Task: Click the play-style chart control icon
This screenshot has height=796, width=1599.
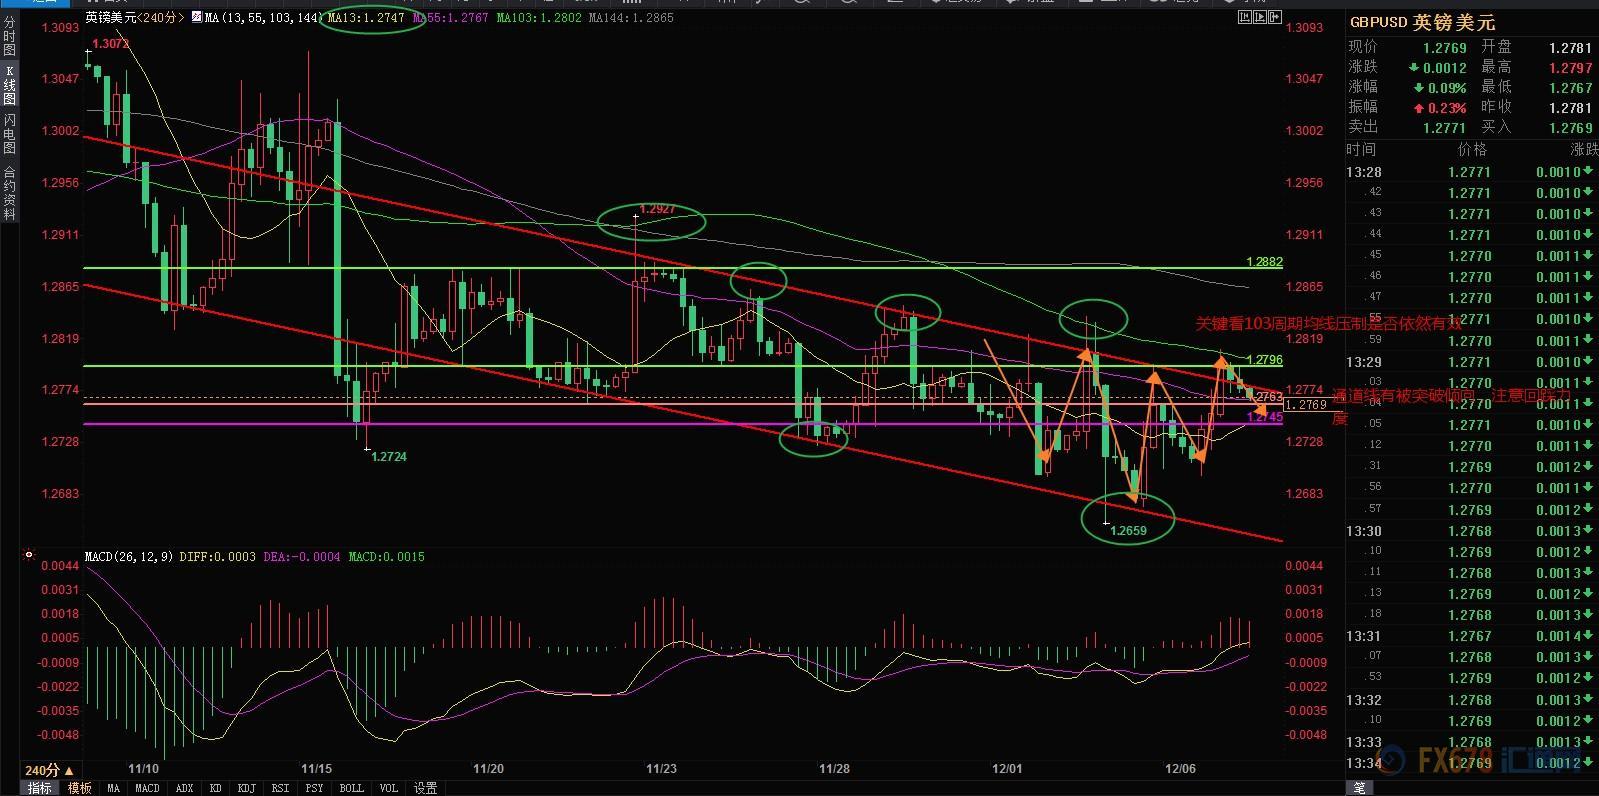Action: 1260,17
